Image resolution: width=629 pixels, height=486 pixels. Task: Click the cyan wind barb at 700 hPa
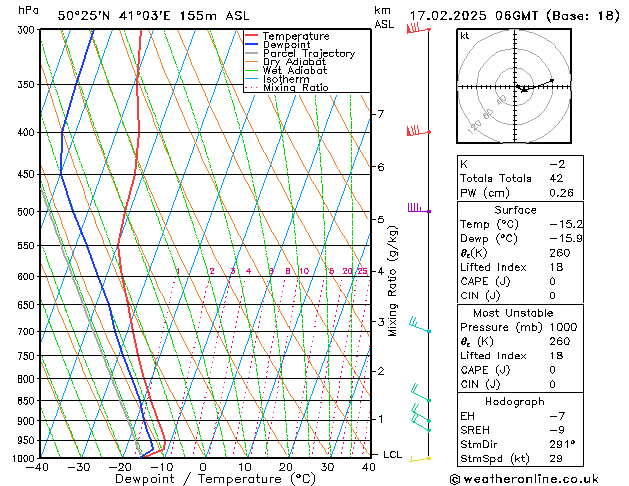420,325
